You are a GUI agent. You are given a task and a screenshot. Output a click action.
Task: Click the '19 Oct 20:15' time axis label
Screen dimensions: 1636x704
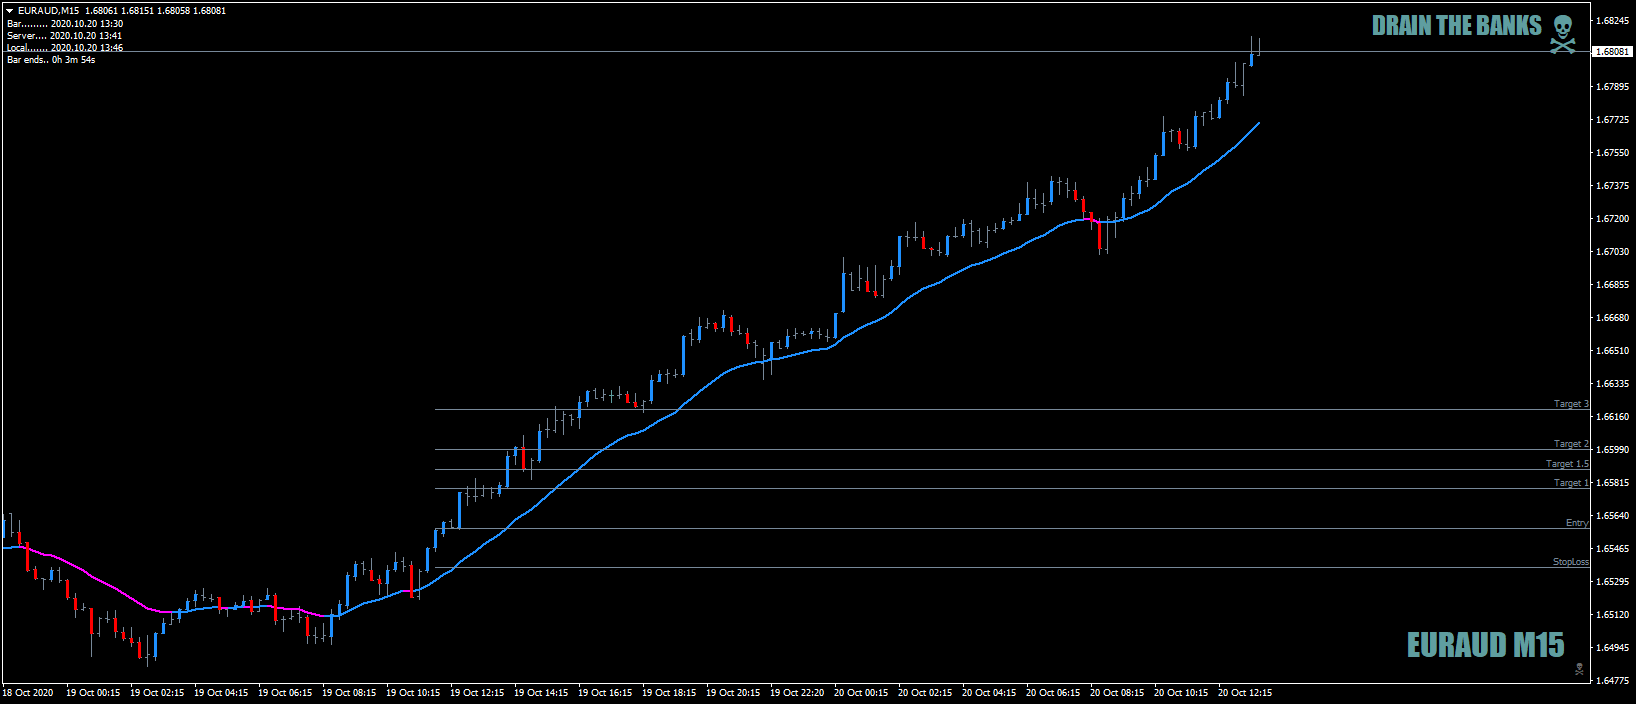[x=733, y=693]
